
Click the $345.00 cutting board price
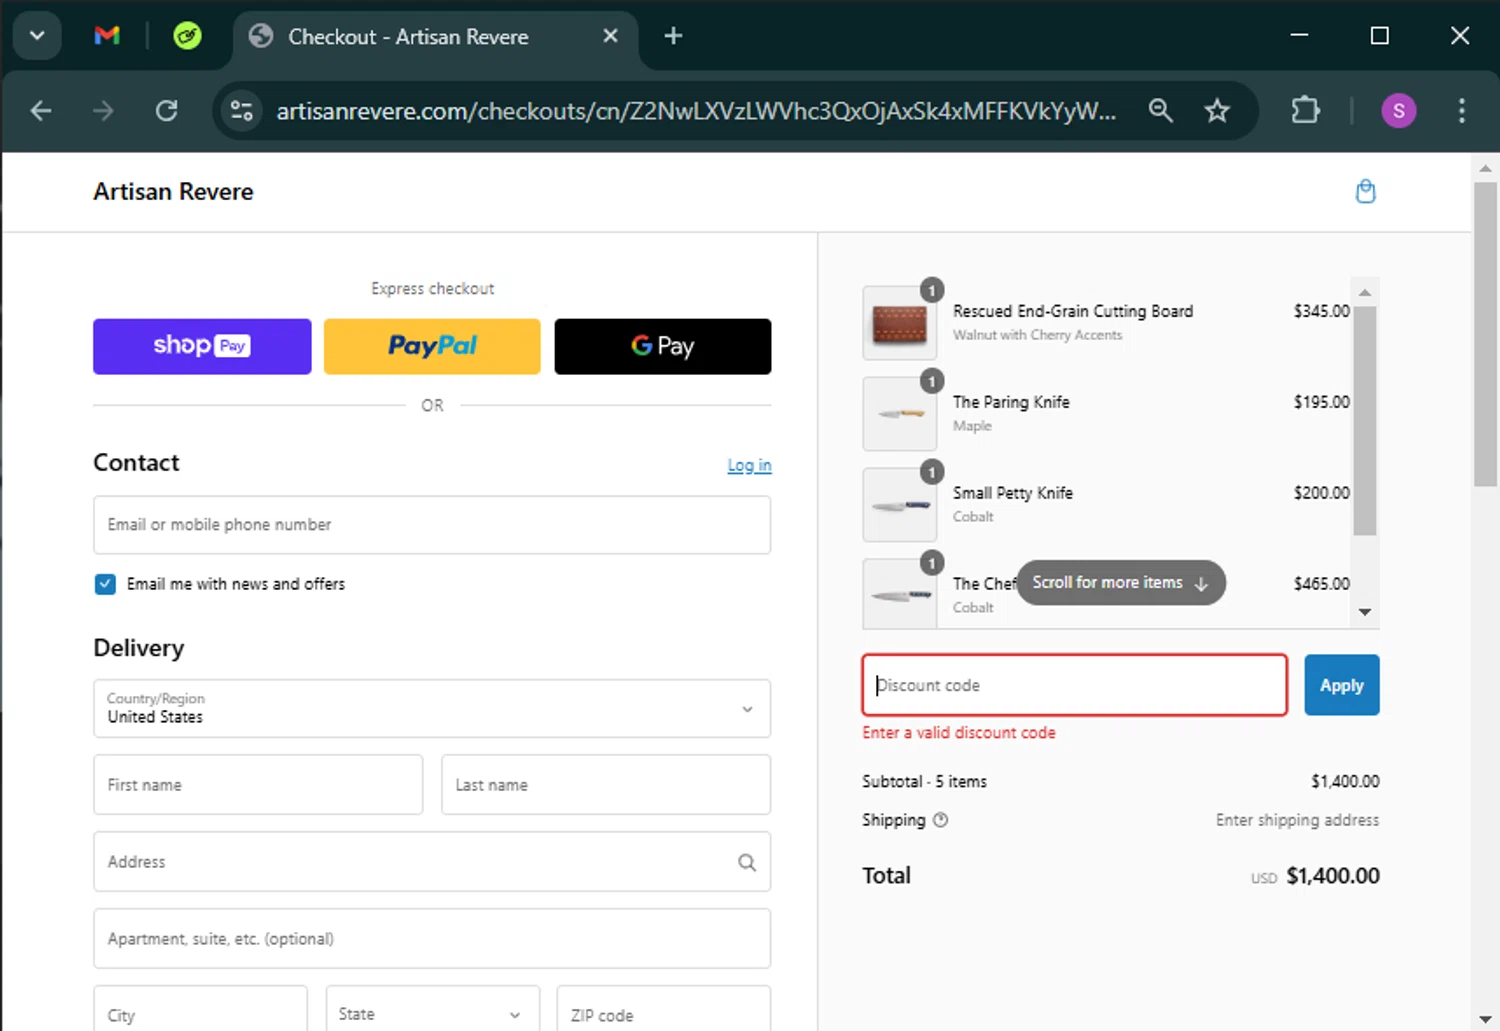point(1321,311)
